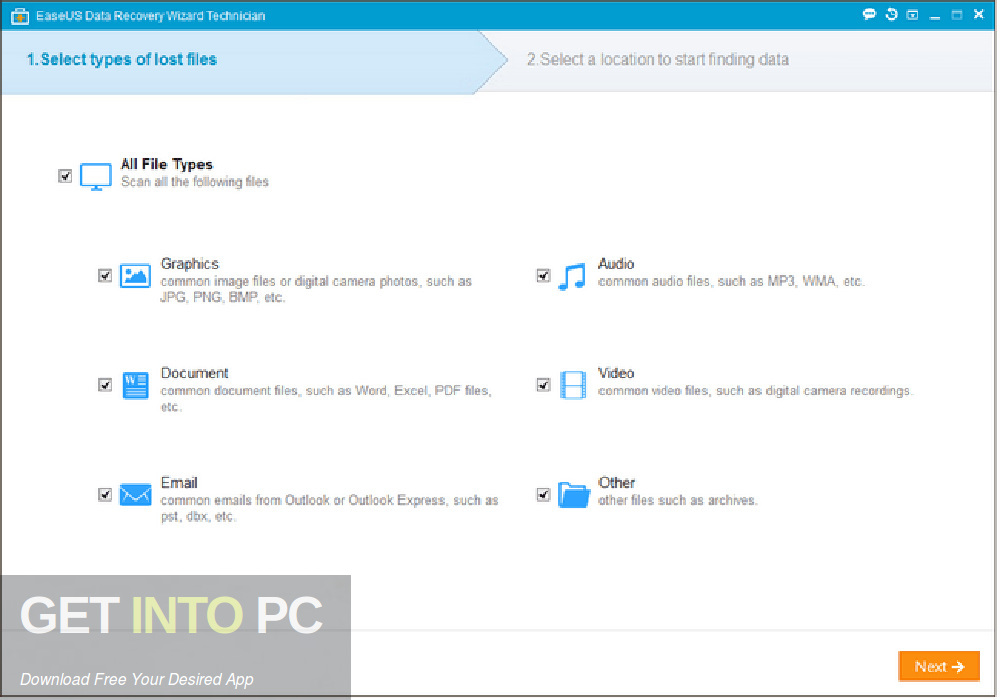Toggle the Audio checkbox
The image size is (1000, 700).
pos(543,275)
